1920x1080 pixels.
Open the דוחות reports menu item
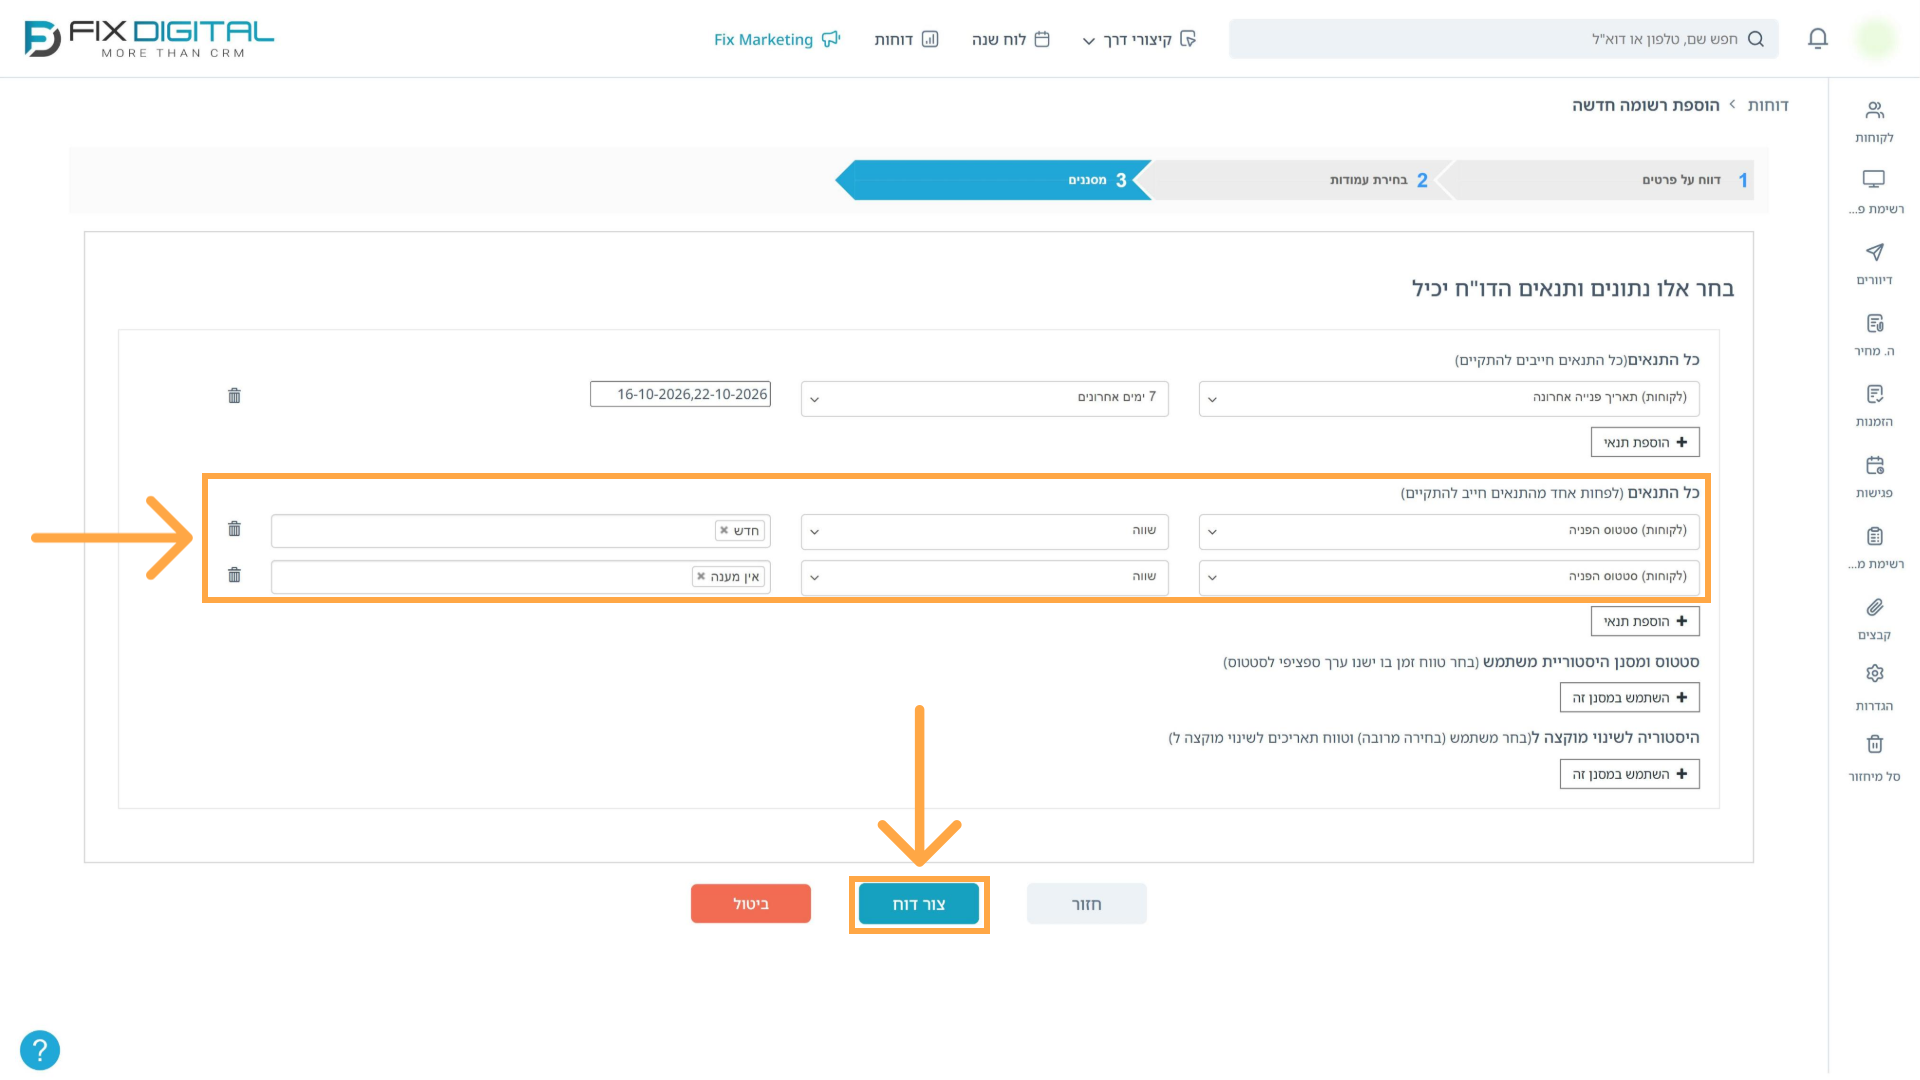906,39
